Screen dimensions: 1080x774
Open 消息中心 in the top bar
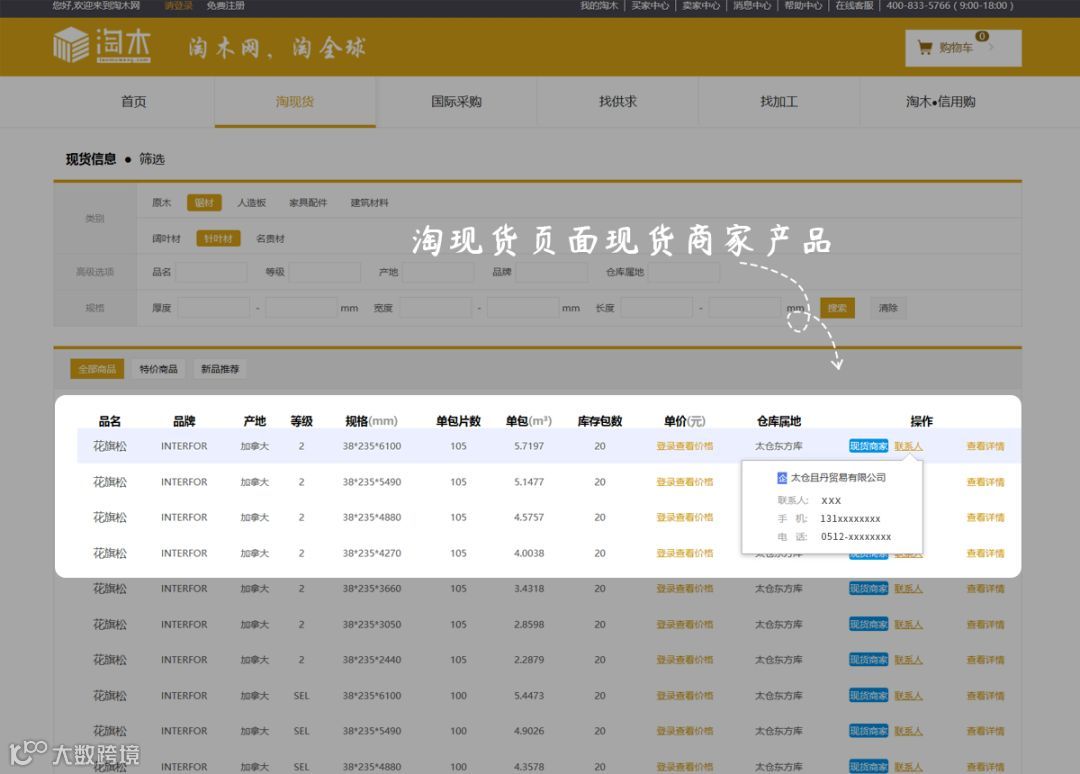[x=752, y=6]
